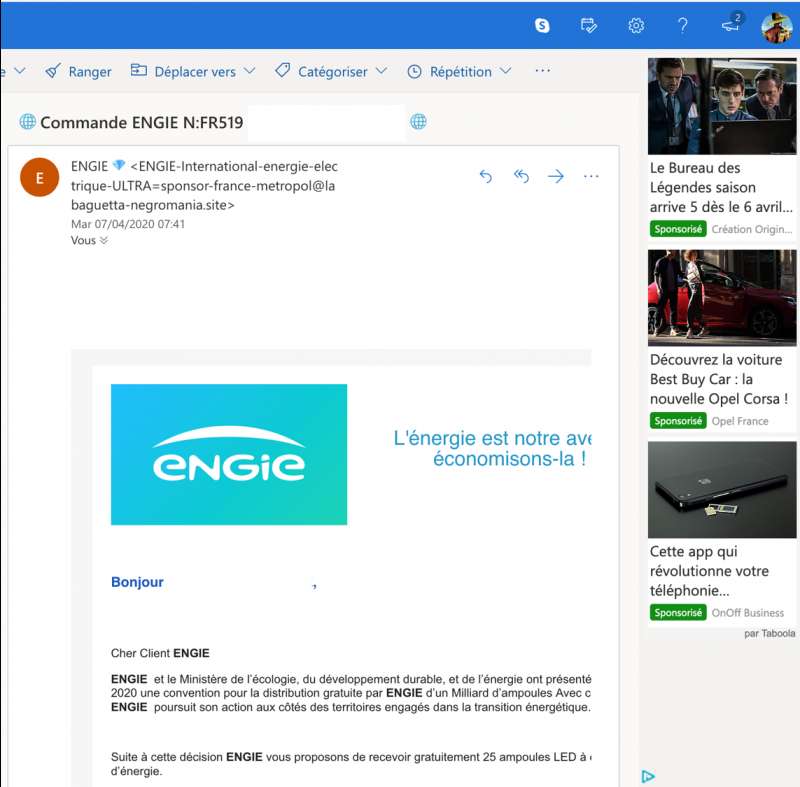This screenshot has width=800, height=787.
Task: Forward the ENGIE message
Action: point(556,176)
